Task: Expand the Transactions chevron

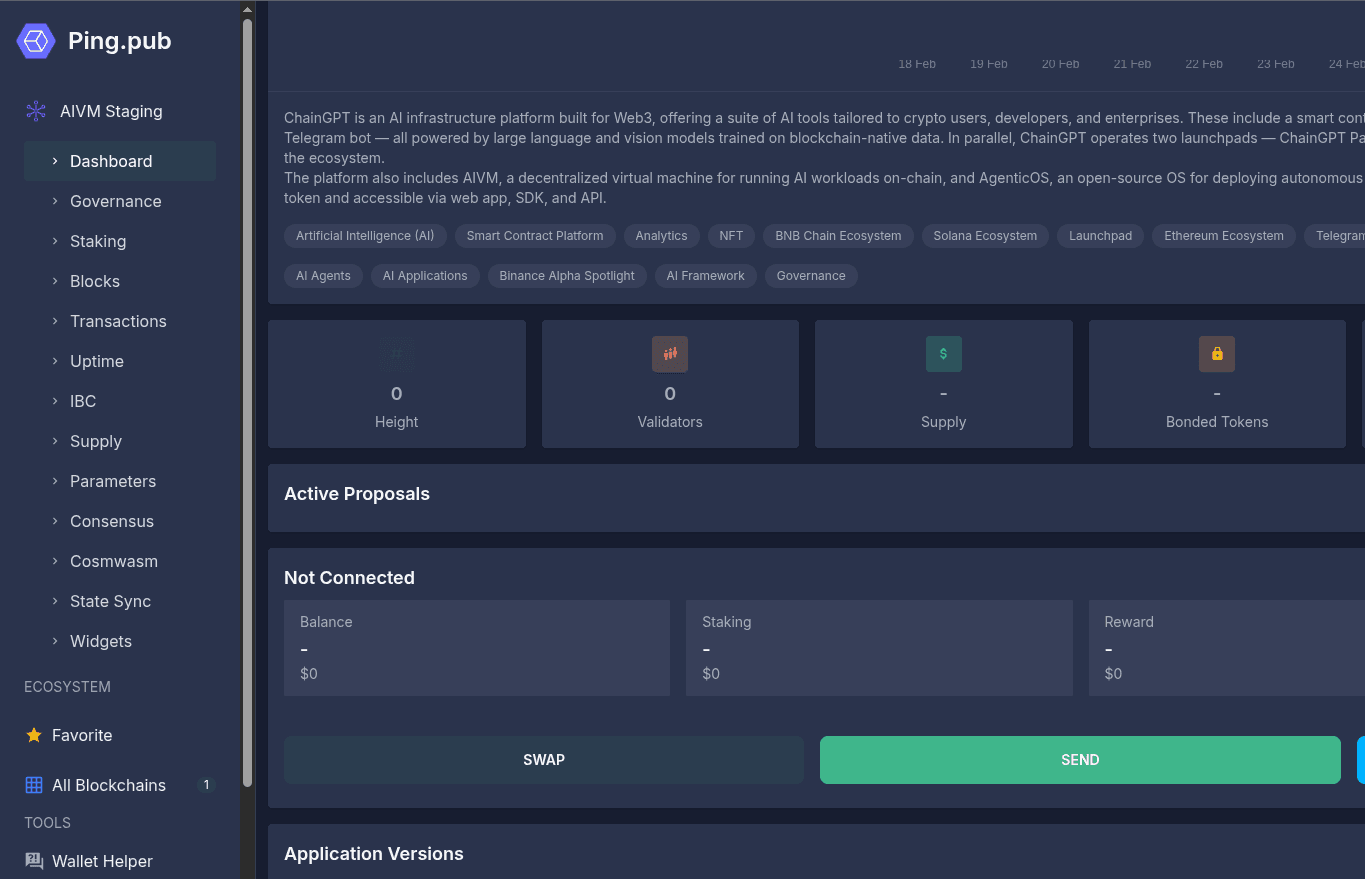Action: (55, 321)
